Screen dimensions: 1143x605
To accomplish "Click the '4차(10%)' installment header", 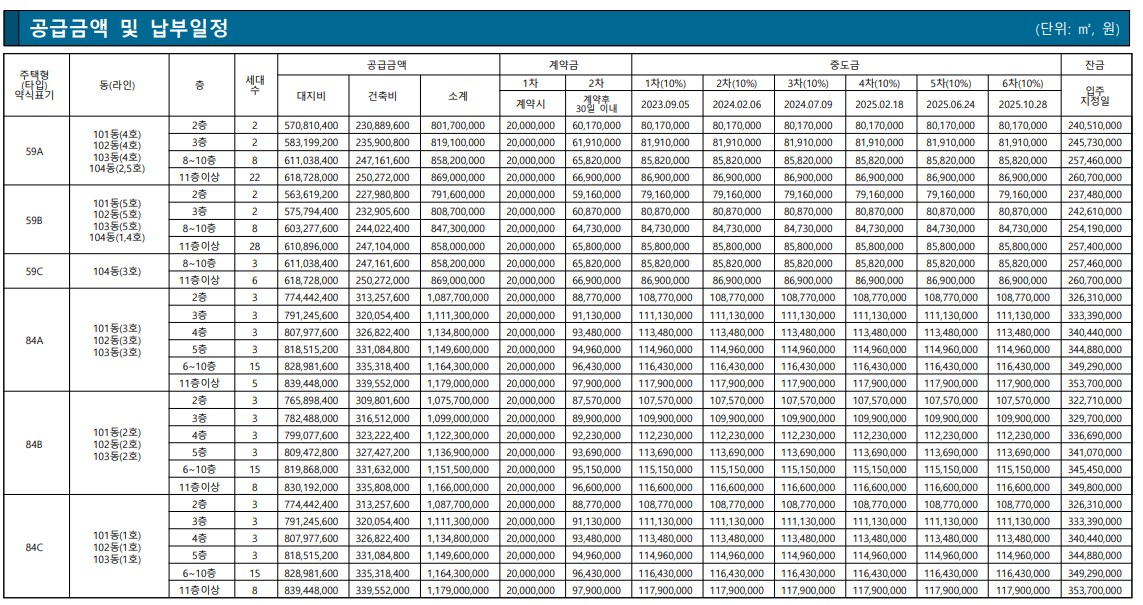I will 879,83.
